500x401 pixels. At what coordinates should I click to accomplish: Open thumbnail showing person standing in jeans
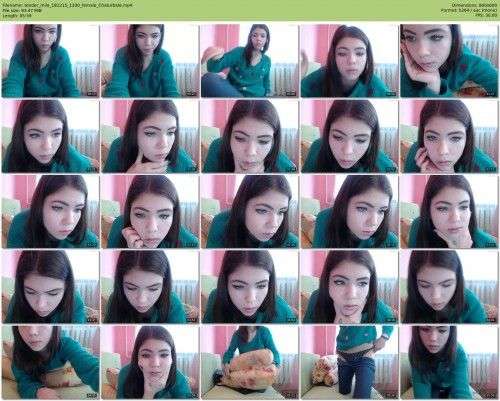tap(349, 362)
